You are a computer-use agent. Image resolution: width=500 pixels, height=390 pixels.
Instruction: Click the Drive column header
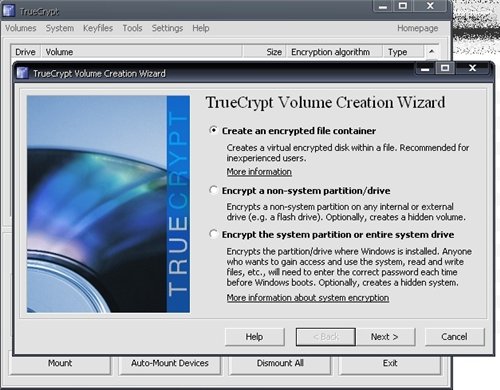(25, 52)
